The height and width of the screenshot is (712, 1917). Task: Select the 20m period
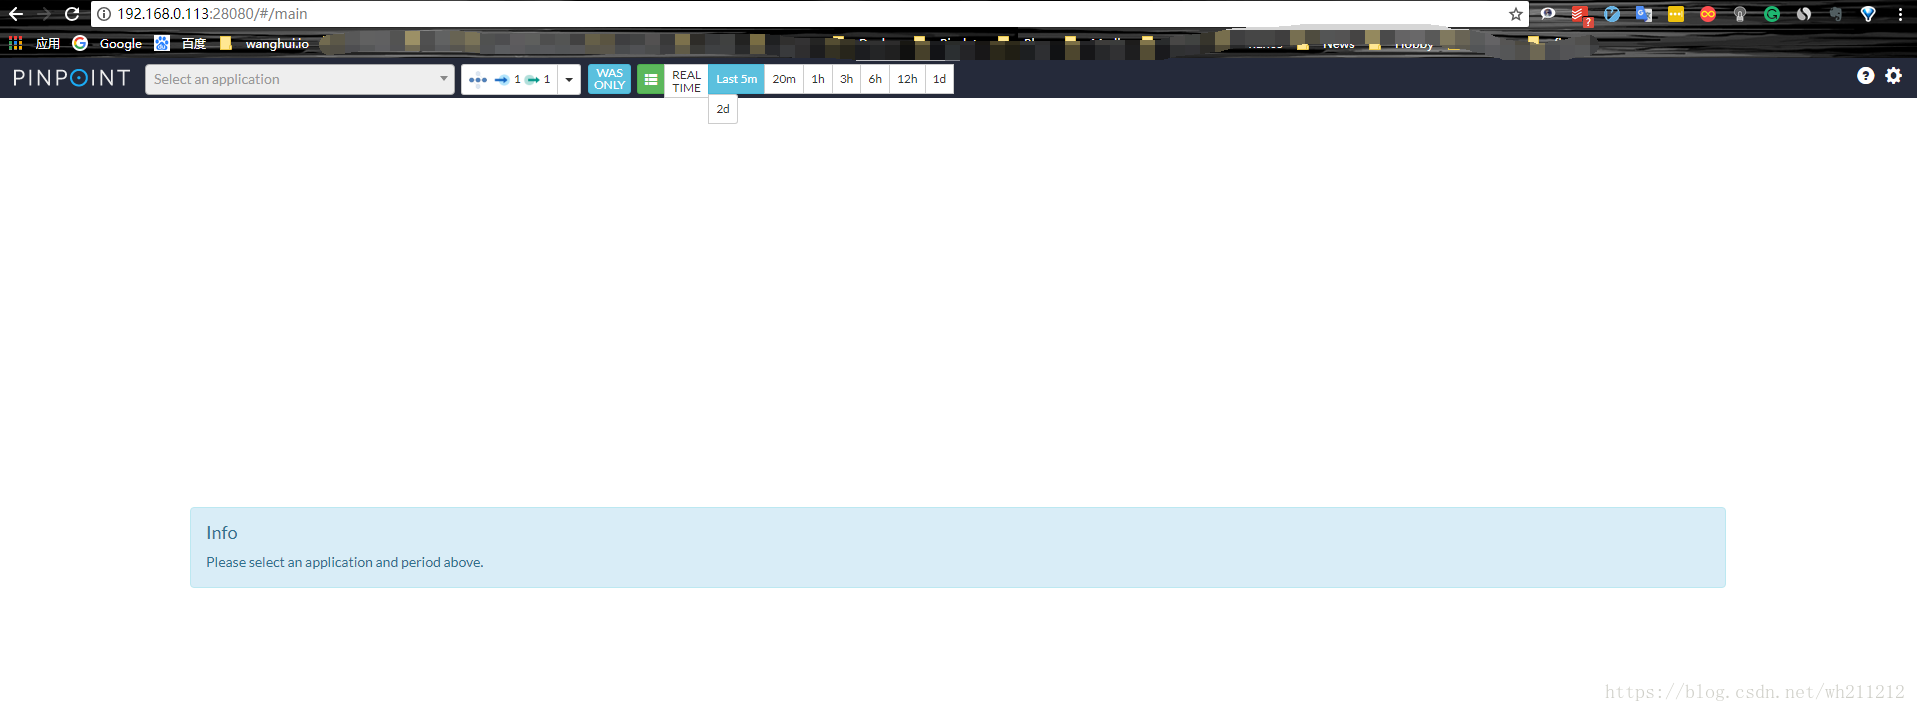pos(784,79)
